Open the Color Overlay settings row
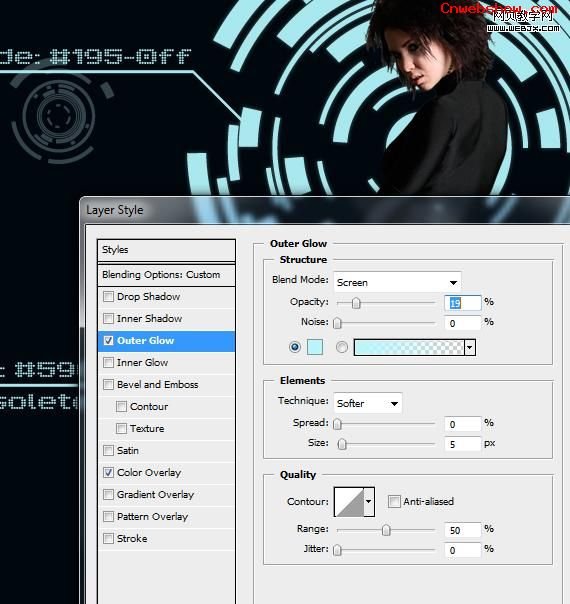 click(x=166, y=473)
